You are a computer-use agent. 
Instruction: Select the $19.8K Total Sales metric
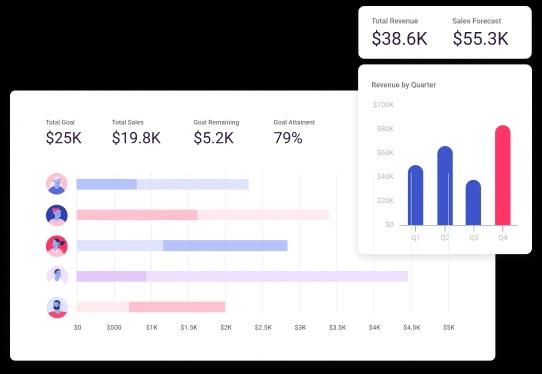[136, 138]
